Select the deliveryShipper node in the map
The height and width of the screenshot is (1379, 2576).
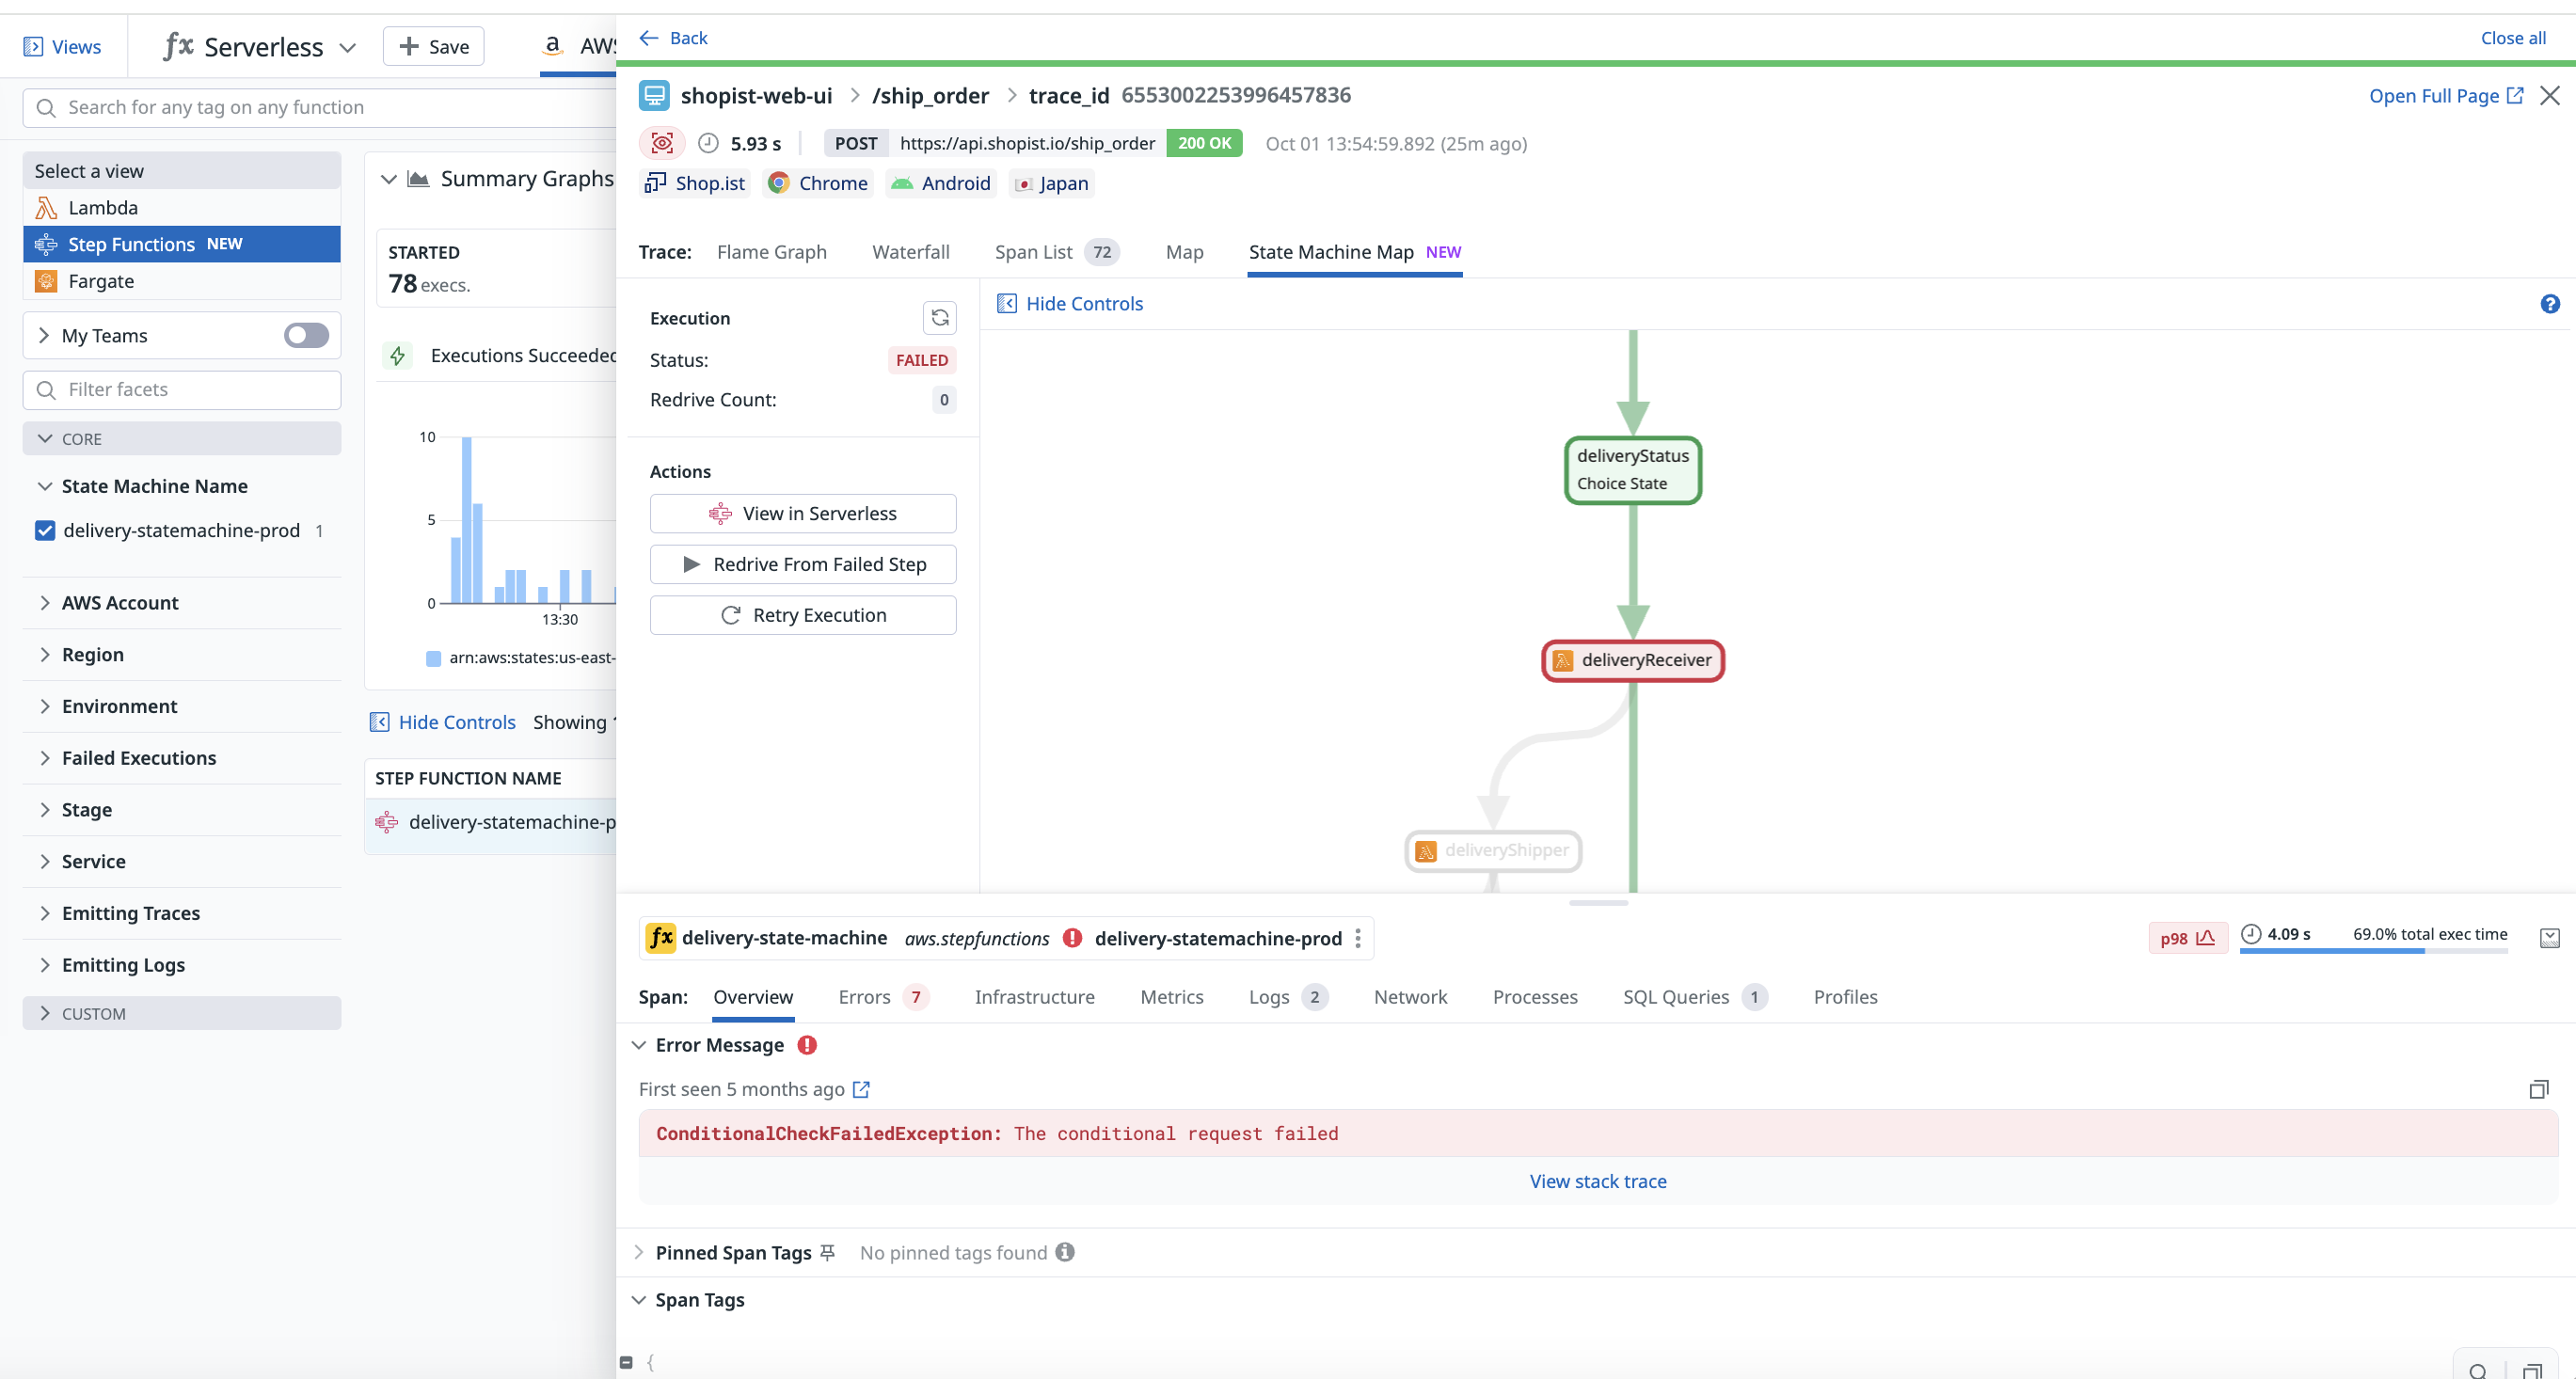click(1493, 850)
